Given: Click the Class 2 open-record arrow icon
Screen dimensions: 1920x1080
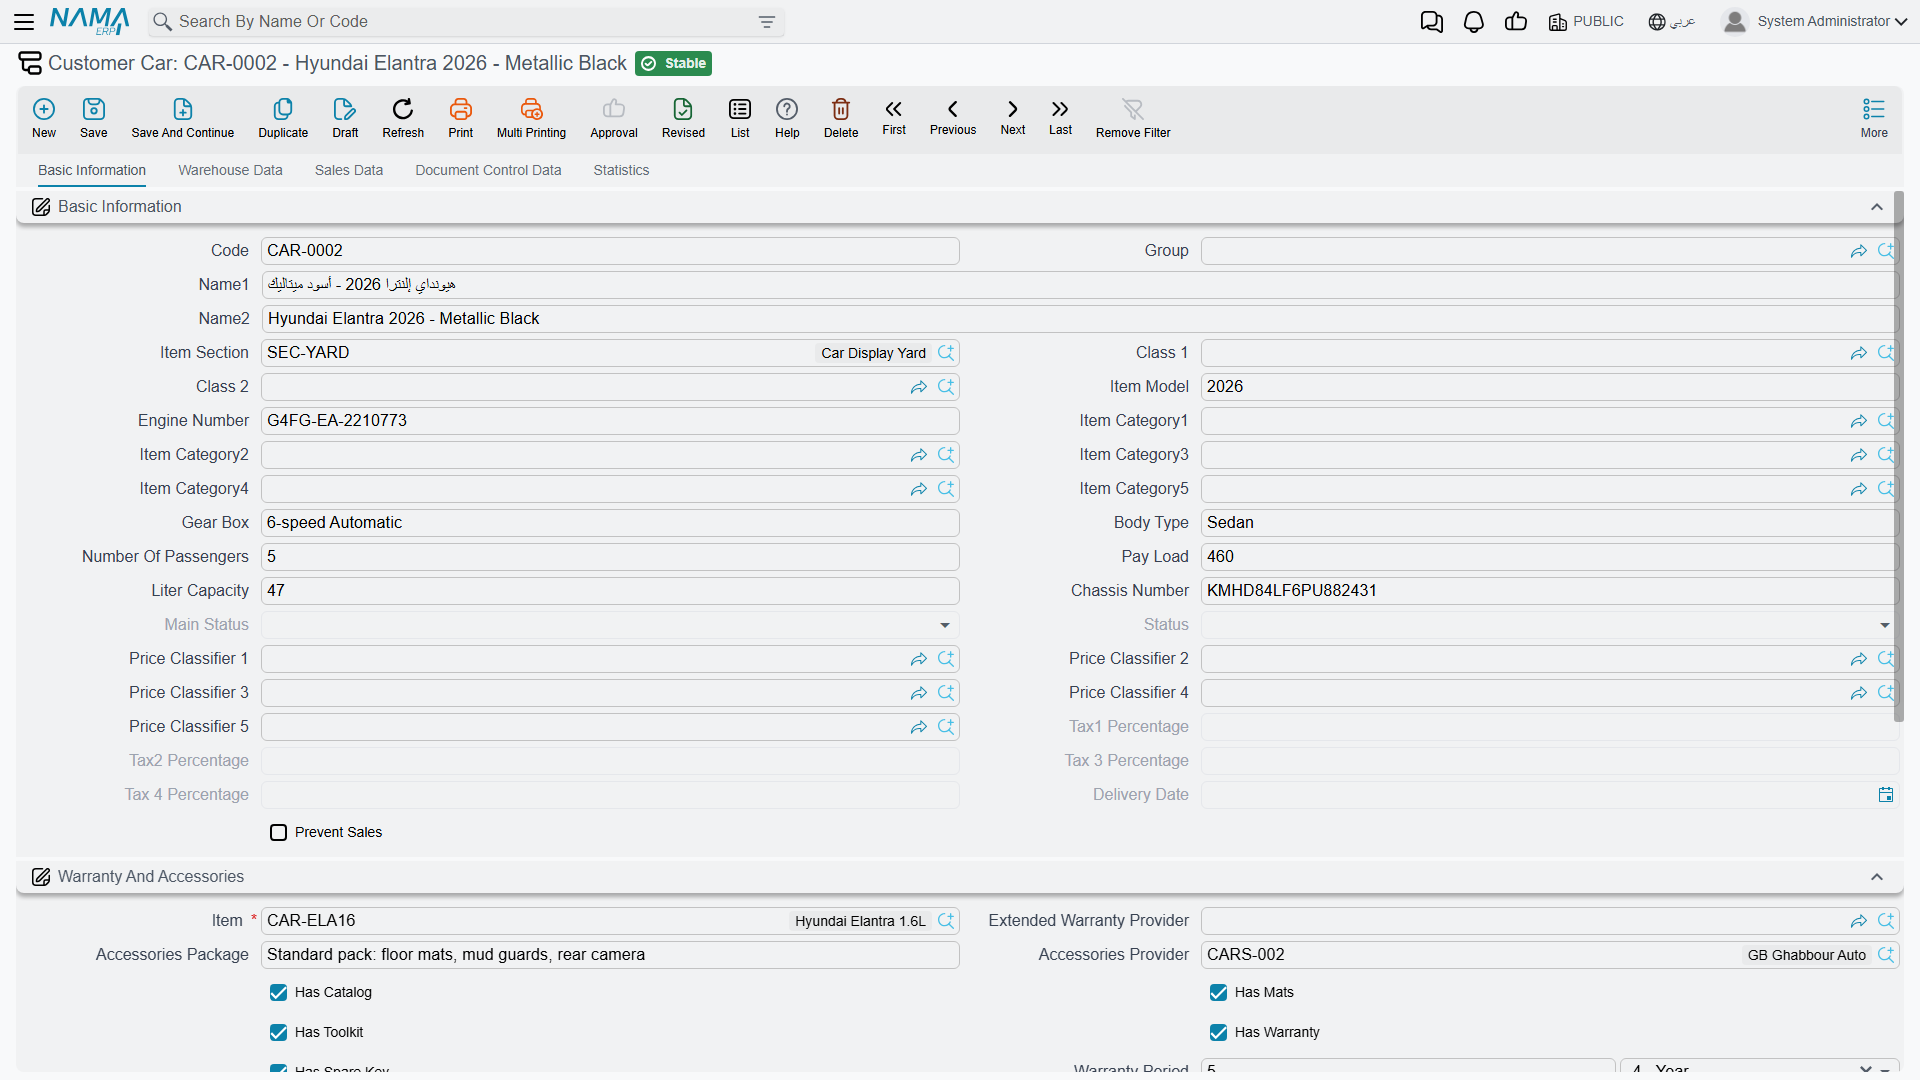Looking at the screenshot, I should coord(919,387).
